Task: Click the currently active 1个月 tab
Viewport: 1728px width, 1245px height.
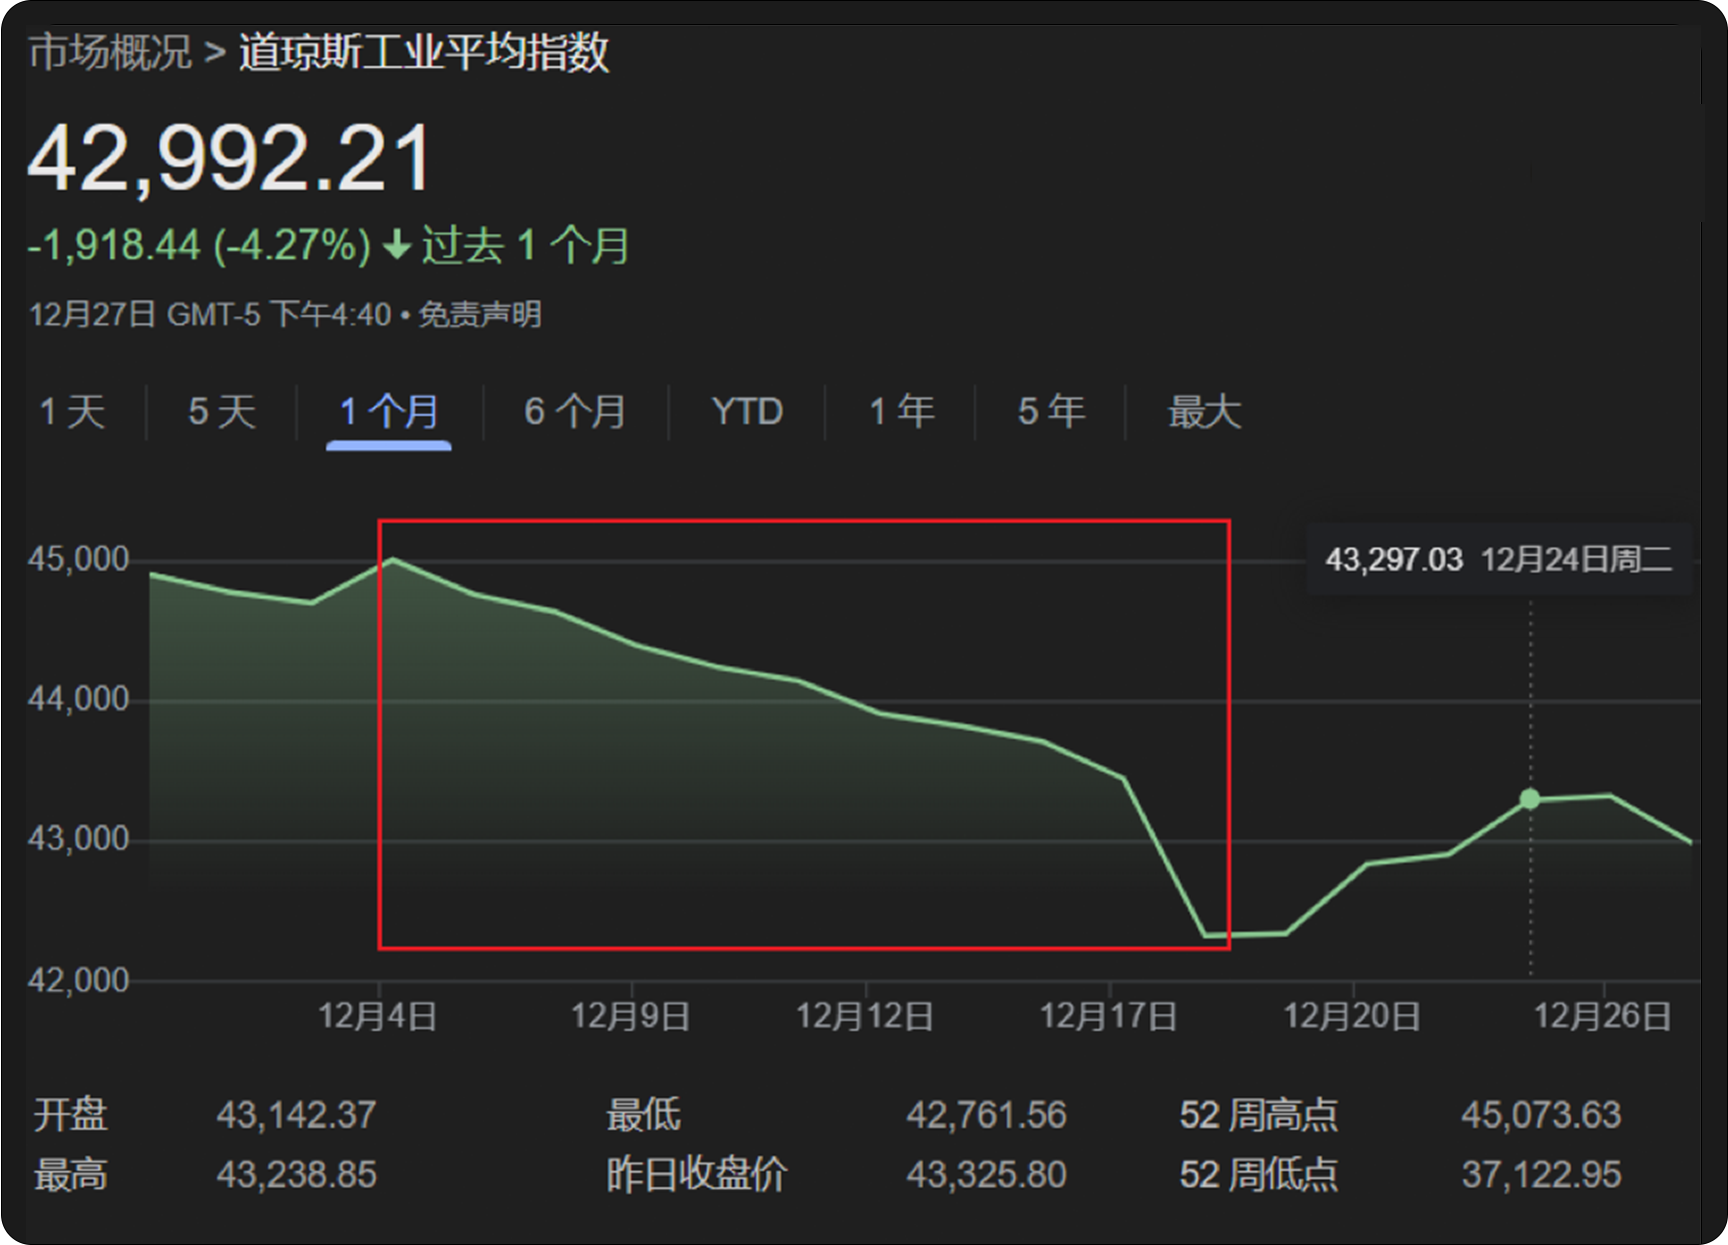Action: pos(388,411)
